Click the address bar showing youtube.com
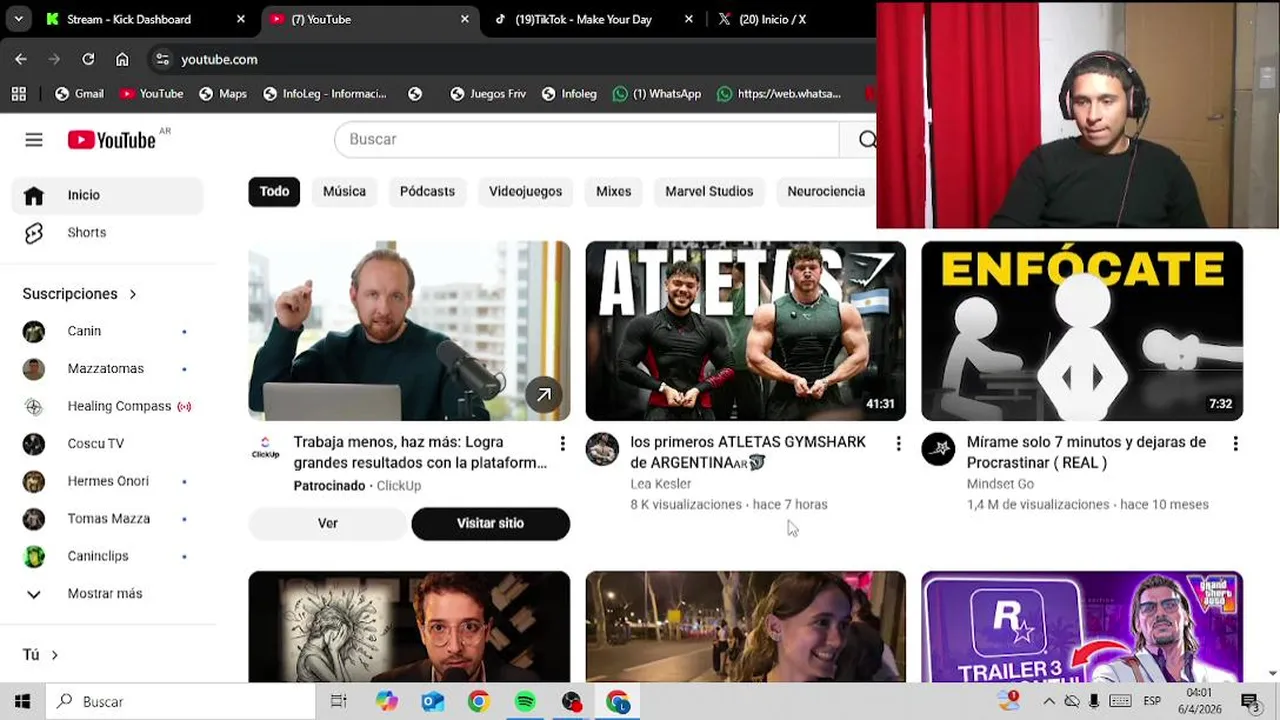The image size is (1280, 720). 510,59
